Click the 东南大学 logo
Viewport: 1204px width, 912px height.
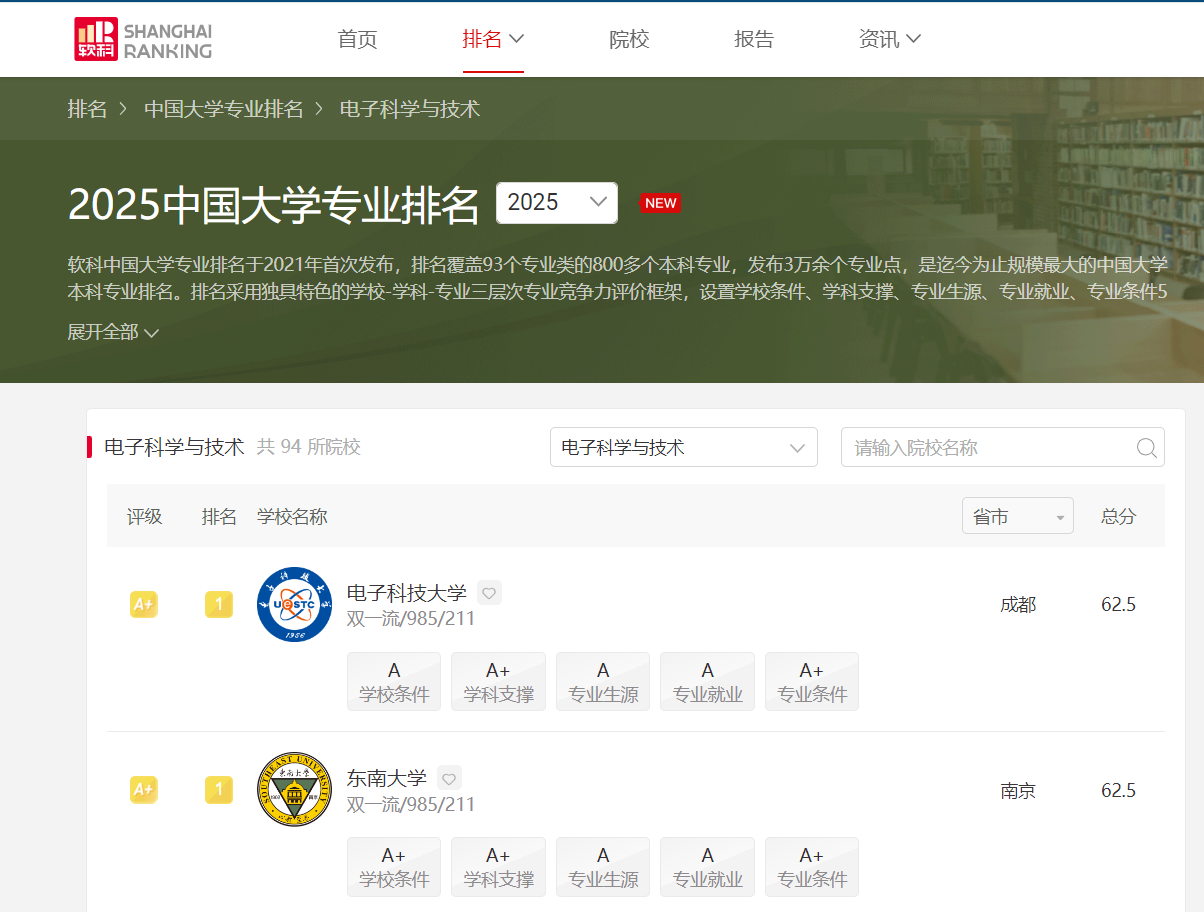pos(294,790)
